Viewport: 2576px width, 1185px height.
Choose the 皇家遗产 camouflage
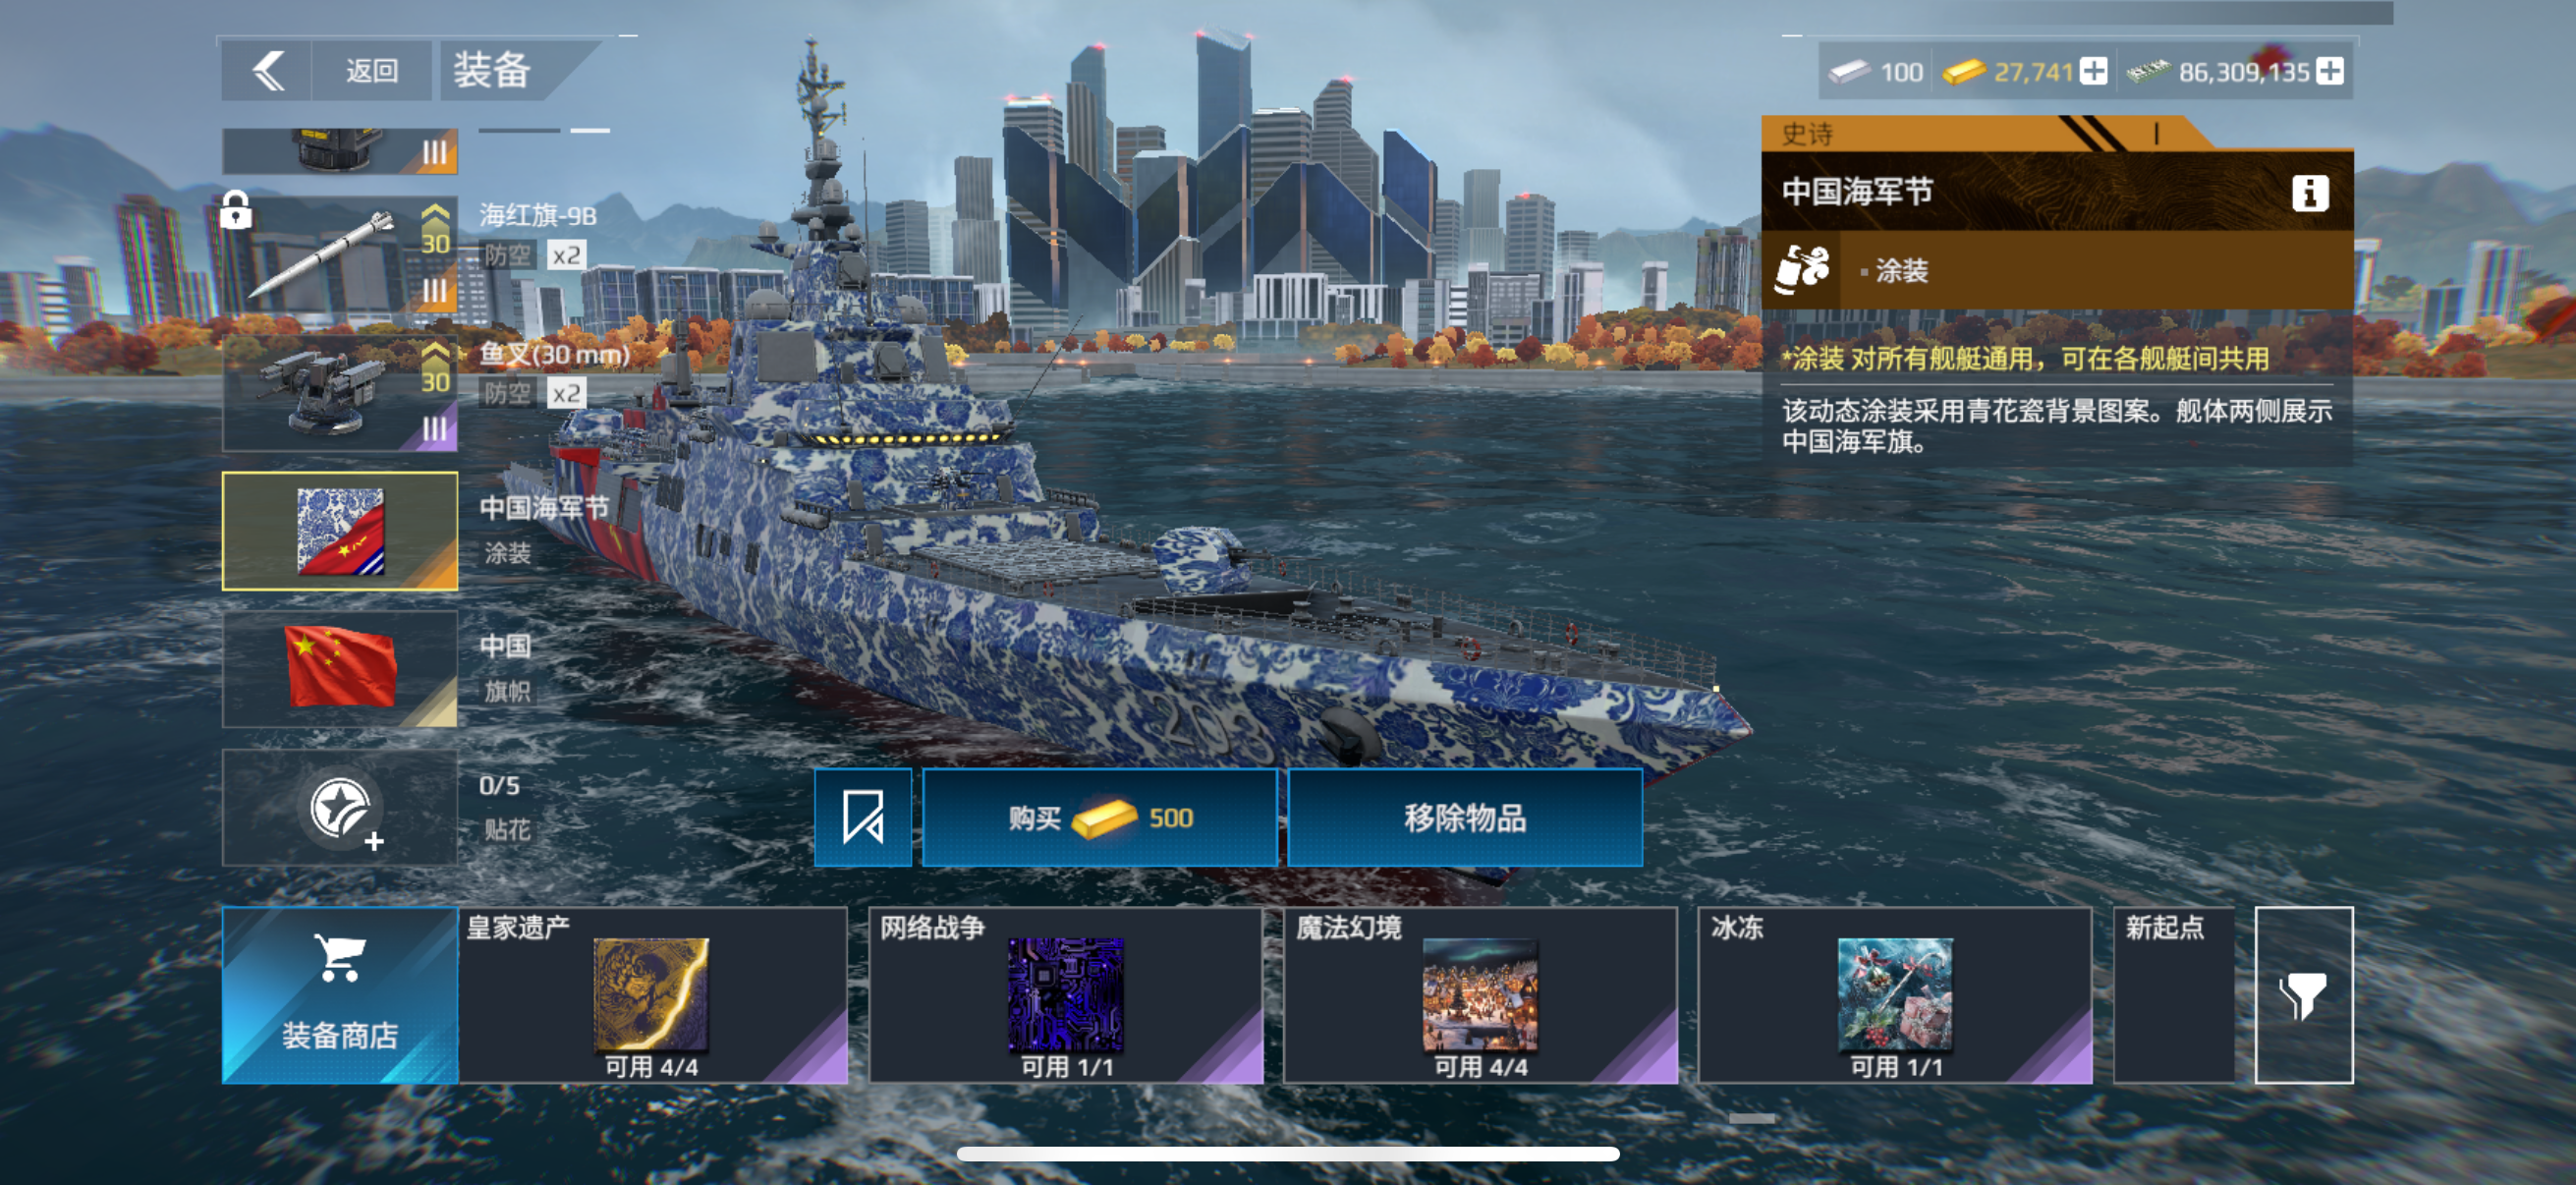(653, 995)
